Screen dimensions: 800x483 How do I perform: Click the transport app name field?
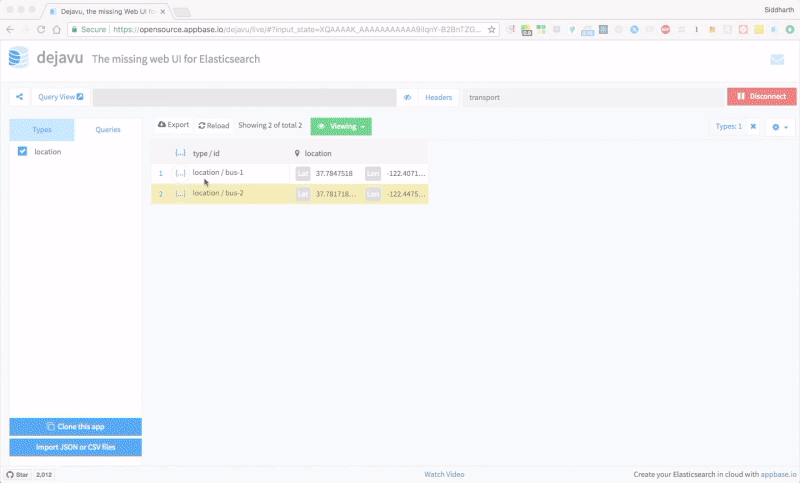593,97
